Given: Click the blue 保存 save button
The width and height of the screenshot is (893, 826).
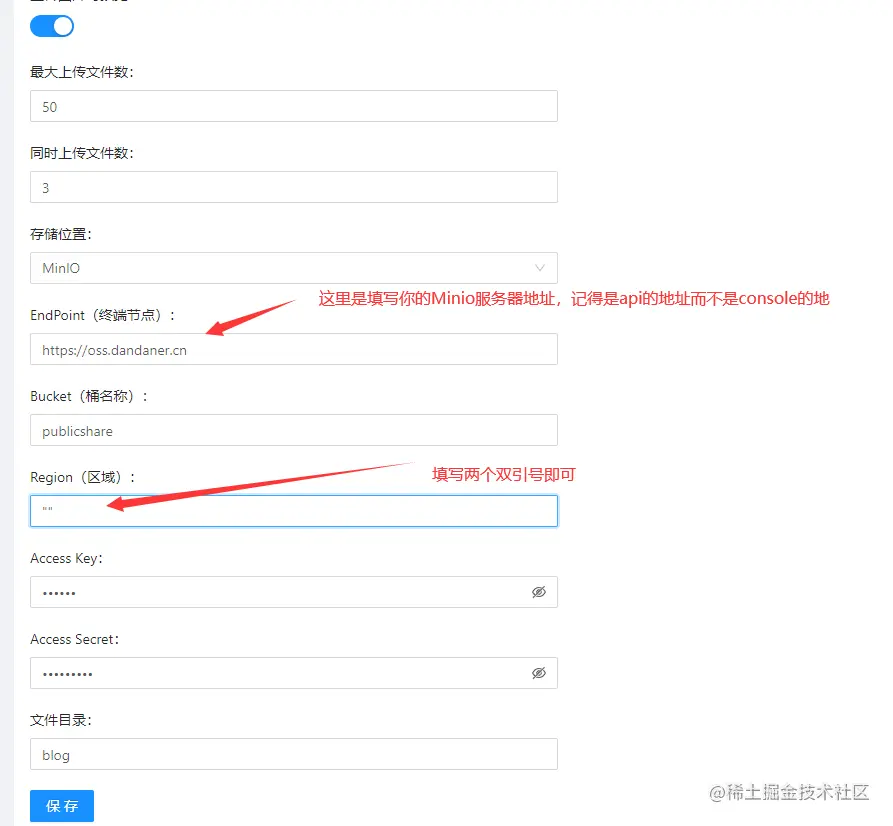Looking at the screenshot, I should pos(62,805).
